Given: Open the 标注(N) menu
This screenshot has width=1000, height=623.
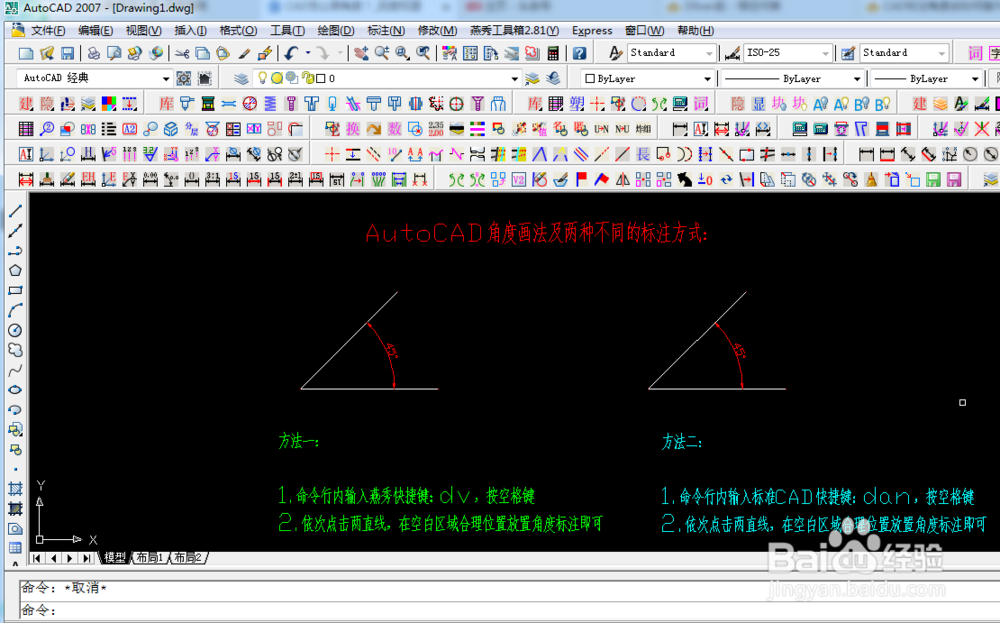Looking at the screenshot, I should pyautogui.click(x=386, y=31).
